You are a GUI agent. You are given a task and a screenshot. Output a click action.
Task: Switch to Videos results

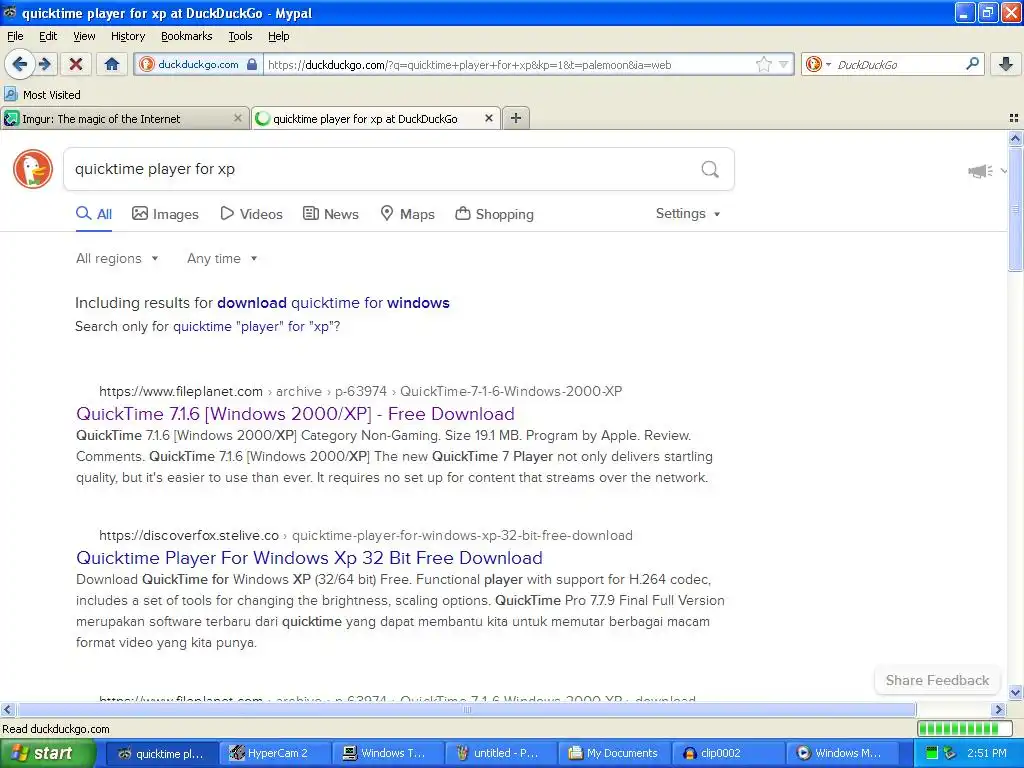click(251, 214)
